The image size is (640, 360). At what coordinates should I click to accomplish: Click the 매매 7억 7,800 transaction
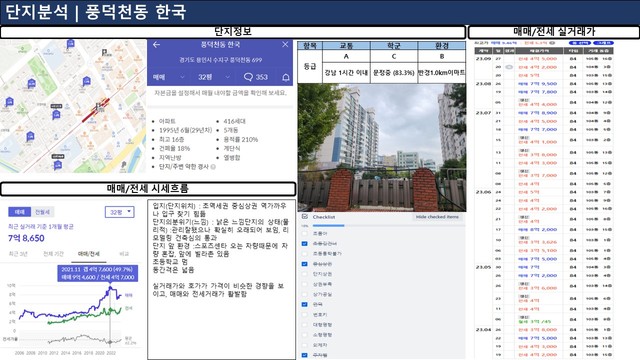tap(538, 92)
